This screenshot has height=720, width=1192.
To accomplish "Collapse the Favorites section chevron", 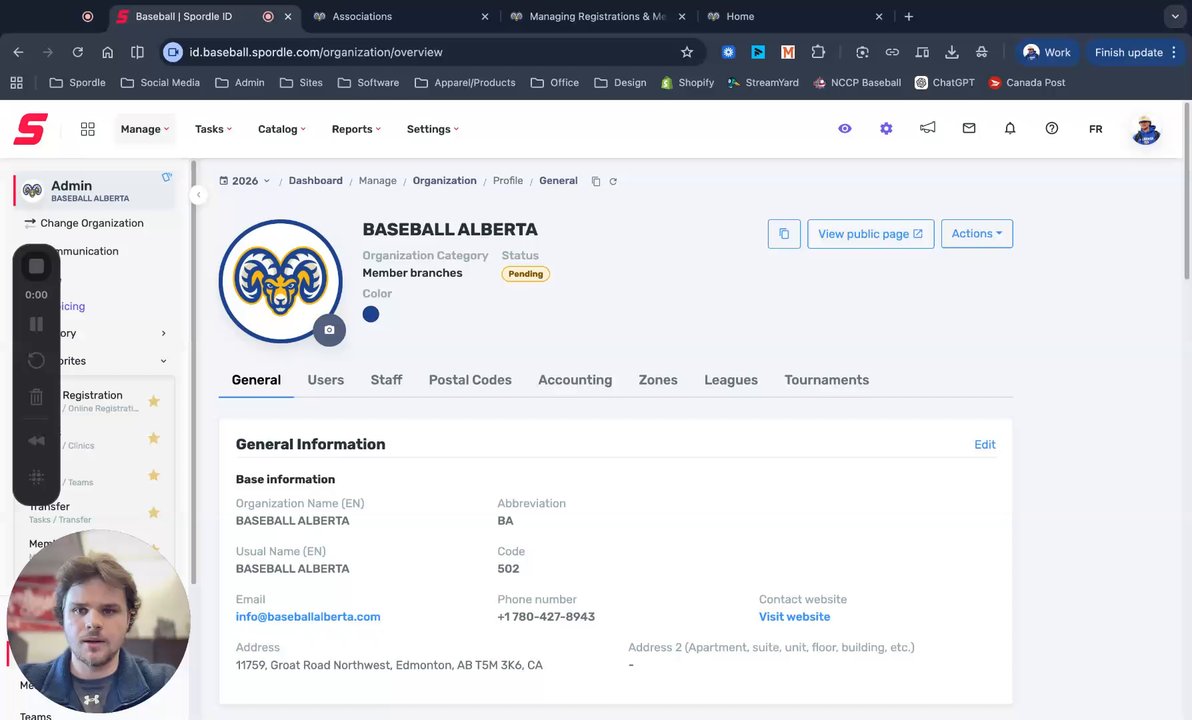I will click(163, 361).
